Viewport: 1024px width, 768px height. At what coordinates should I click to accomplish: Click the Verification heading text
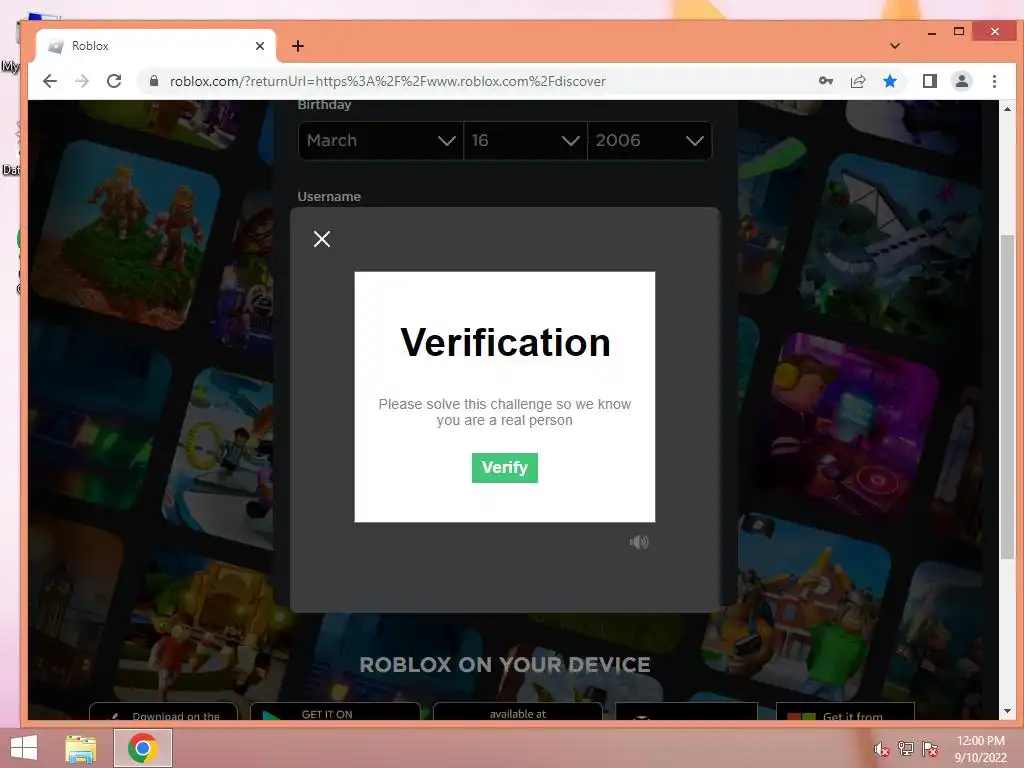(x=505, y=342)
